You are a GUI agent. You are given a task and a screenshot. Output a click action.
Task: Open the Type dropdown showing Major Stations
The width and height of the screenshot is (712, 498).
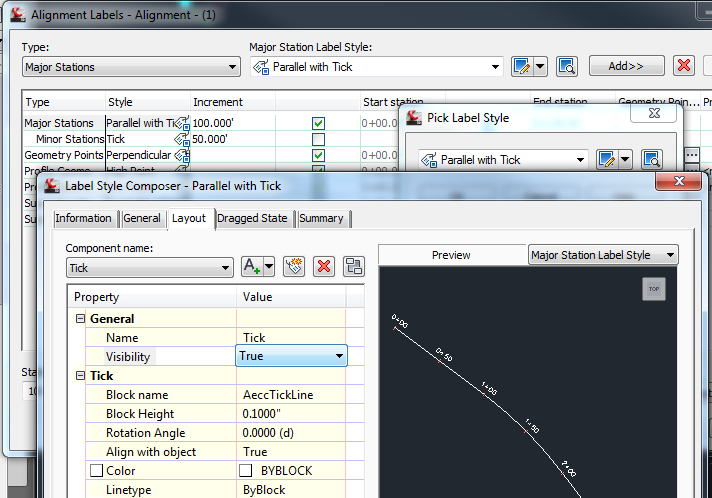(131, 67)
